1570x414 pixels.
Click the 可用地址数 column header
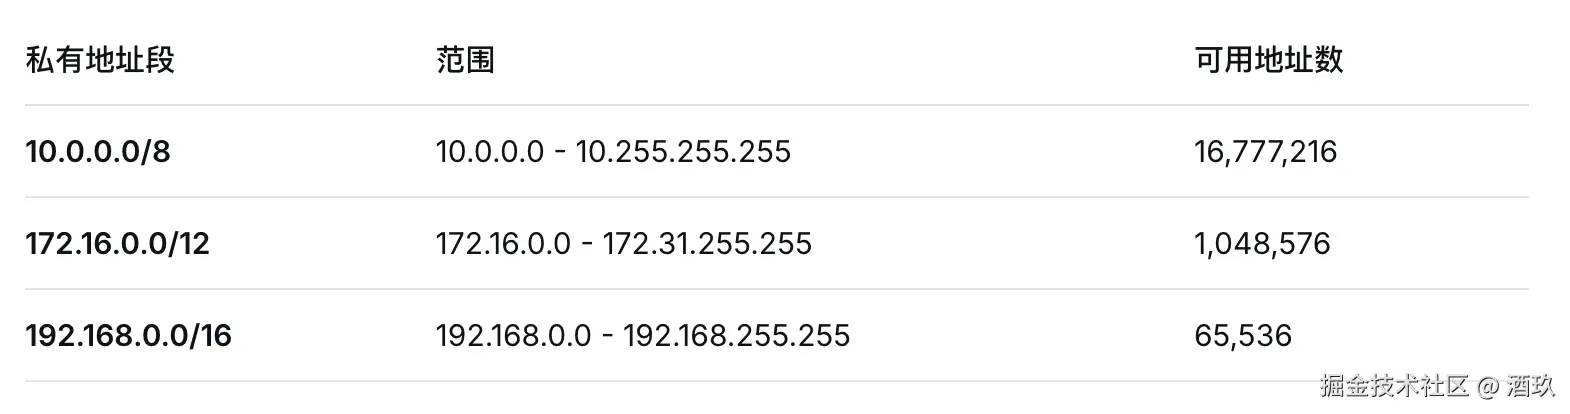pyautogui.click(x=1268, y=60)
